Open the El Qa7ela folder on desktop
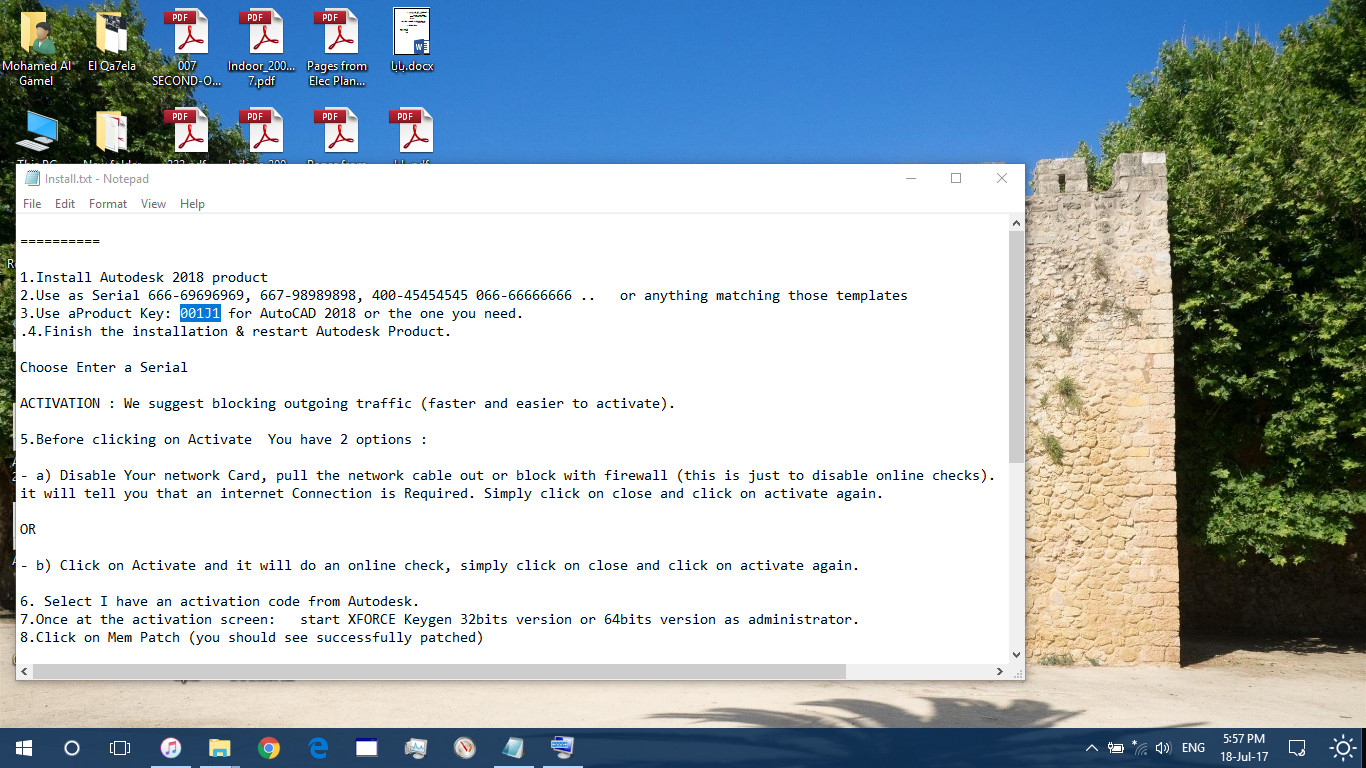This screenshot has height=768, width=1366. (112, 43)
